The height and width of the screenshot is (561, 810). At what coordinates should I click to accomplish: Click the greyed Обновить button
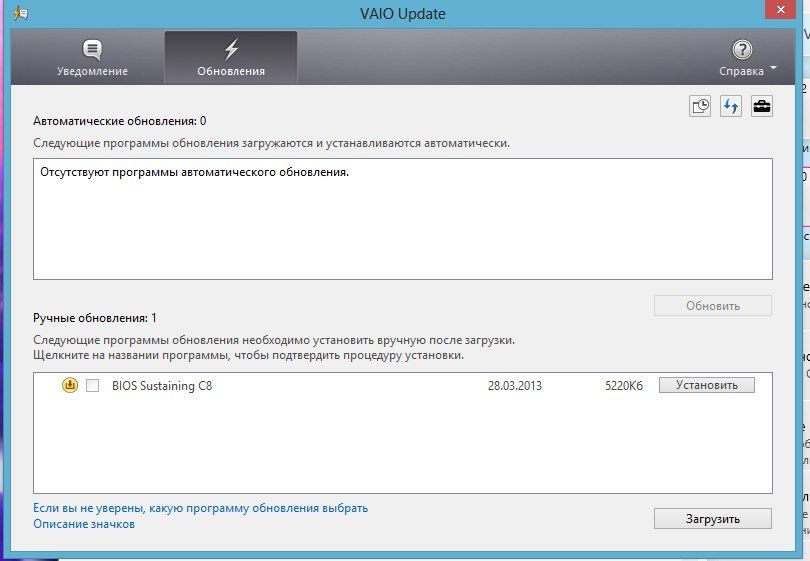712,306
